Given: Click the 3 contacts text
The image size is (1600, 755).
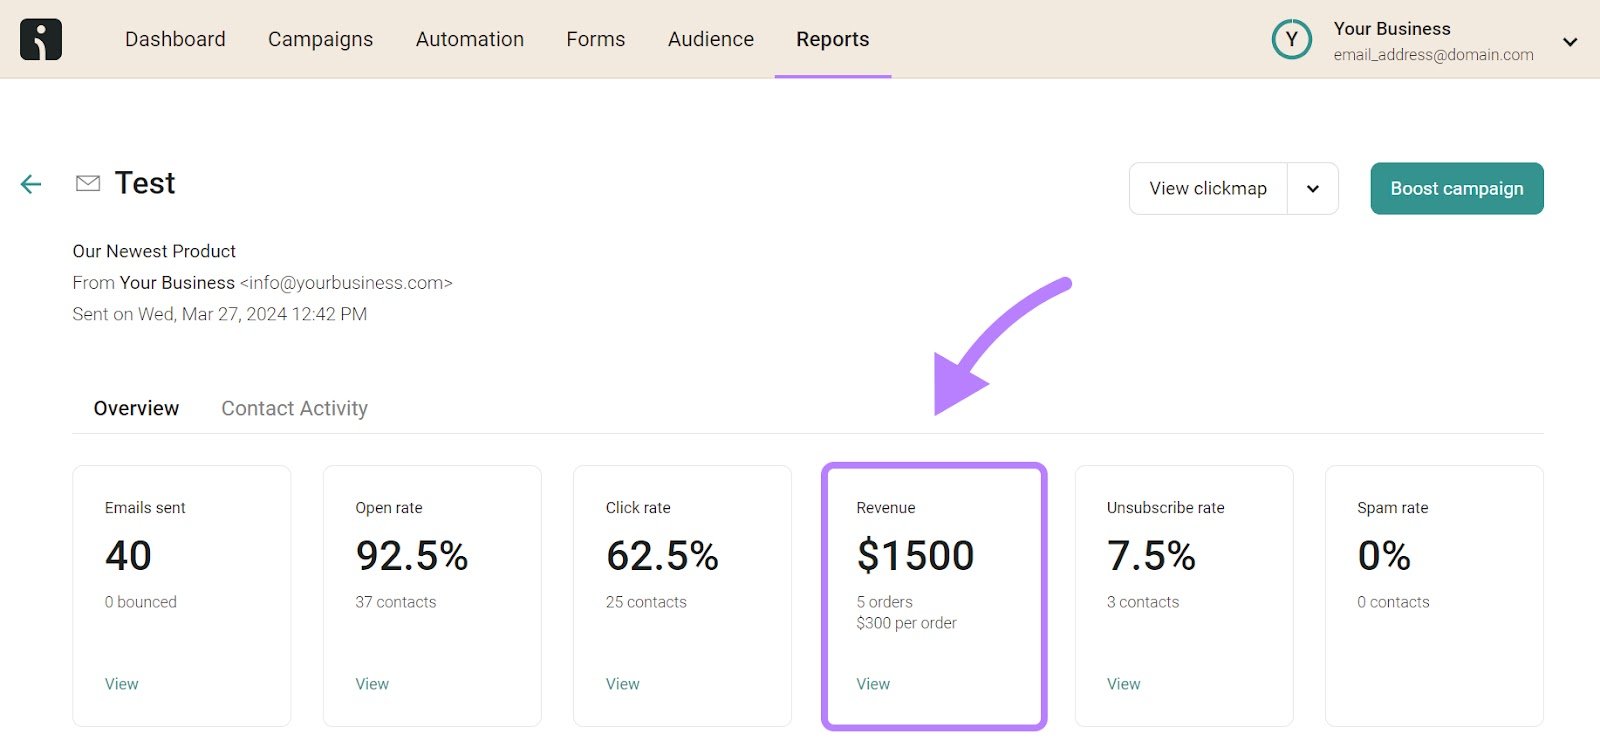Looking at the screenshot, I should (x=1143, y=602).
